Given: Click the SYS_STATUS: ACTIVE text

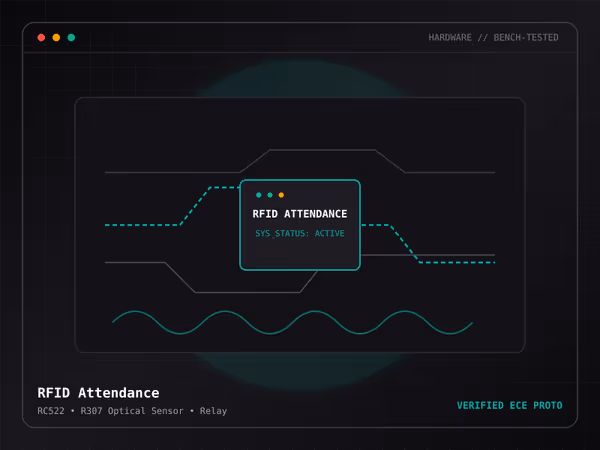Looking at the screenshot, I should point(300,233).
